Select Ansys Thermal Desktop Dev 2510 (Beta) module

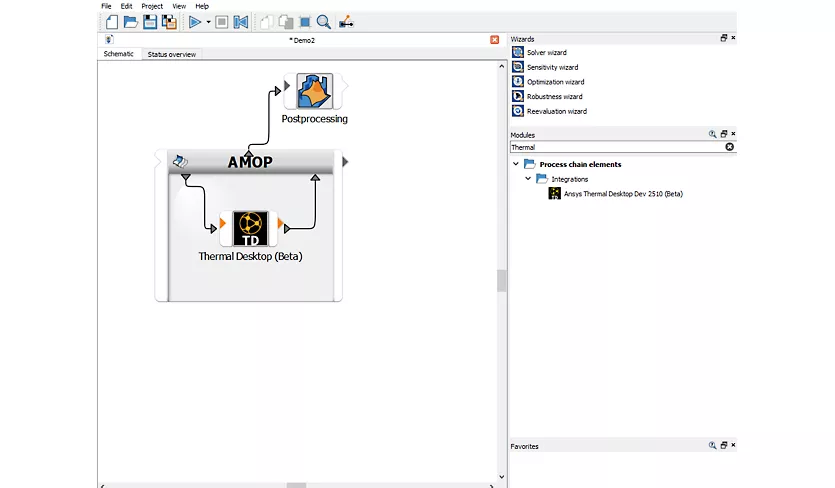622,194
